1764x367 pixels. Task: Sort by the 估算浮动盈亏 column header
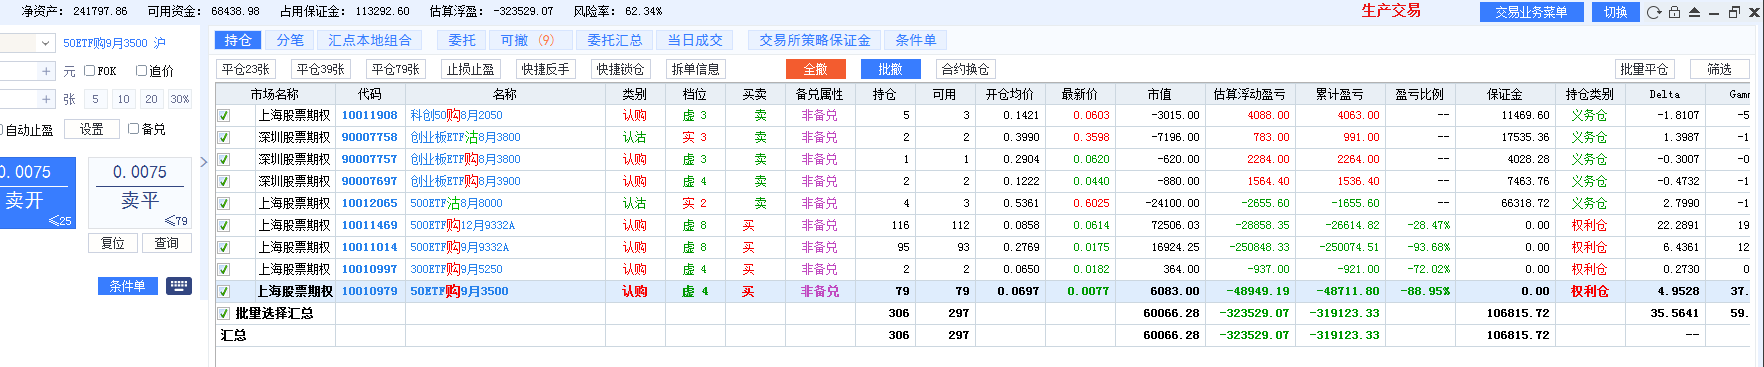click(x=1250, y=94)
